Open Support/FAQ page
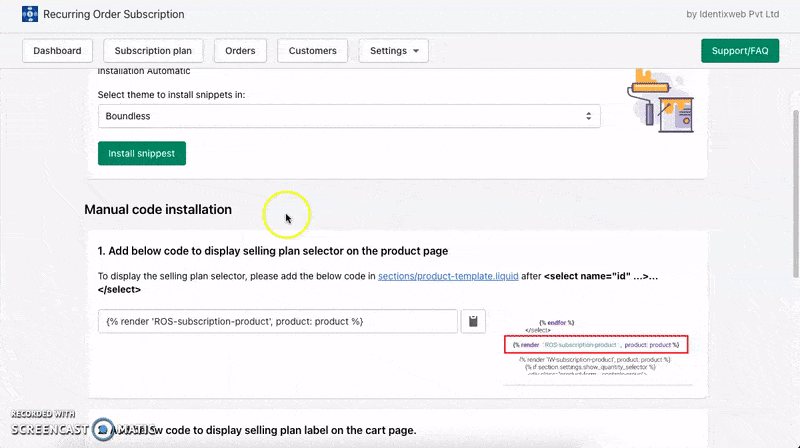The height and width of the screenshot is (448, 800). (740, 51)
